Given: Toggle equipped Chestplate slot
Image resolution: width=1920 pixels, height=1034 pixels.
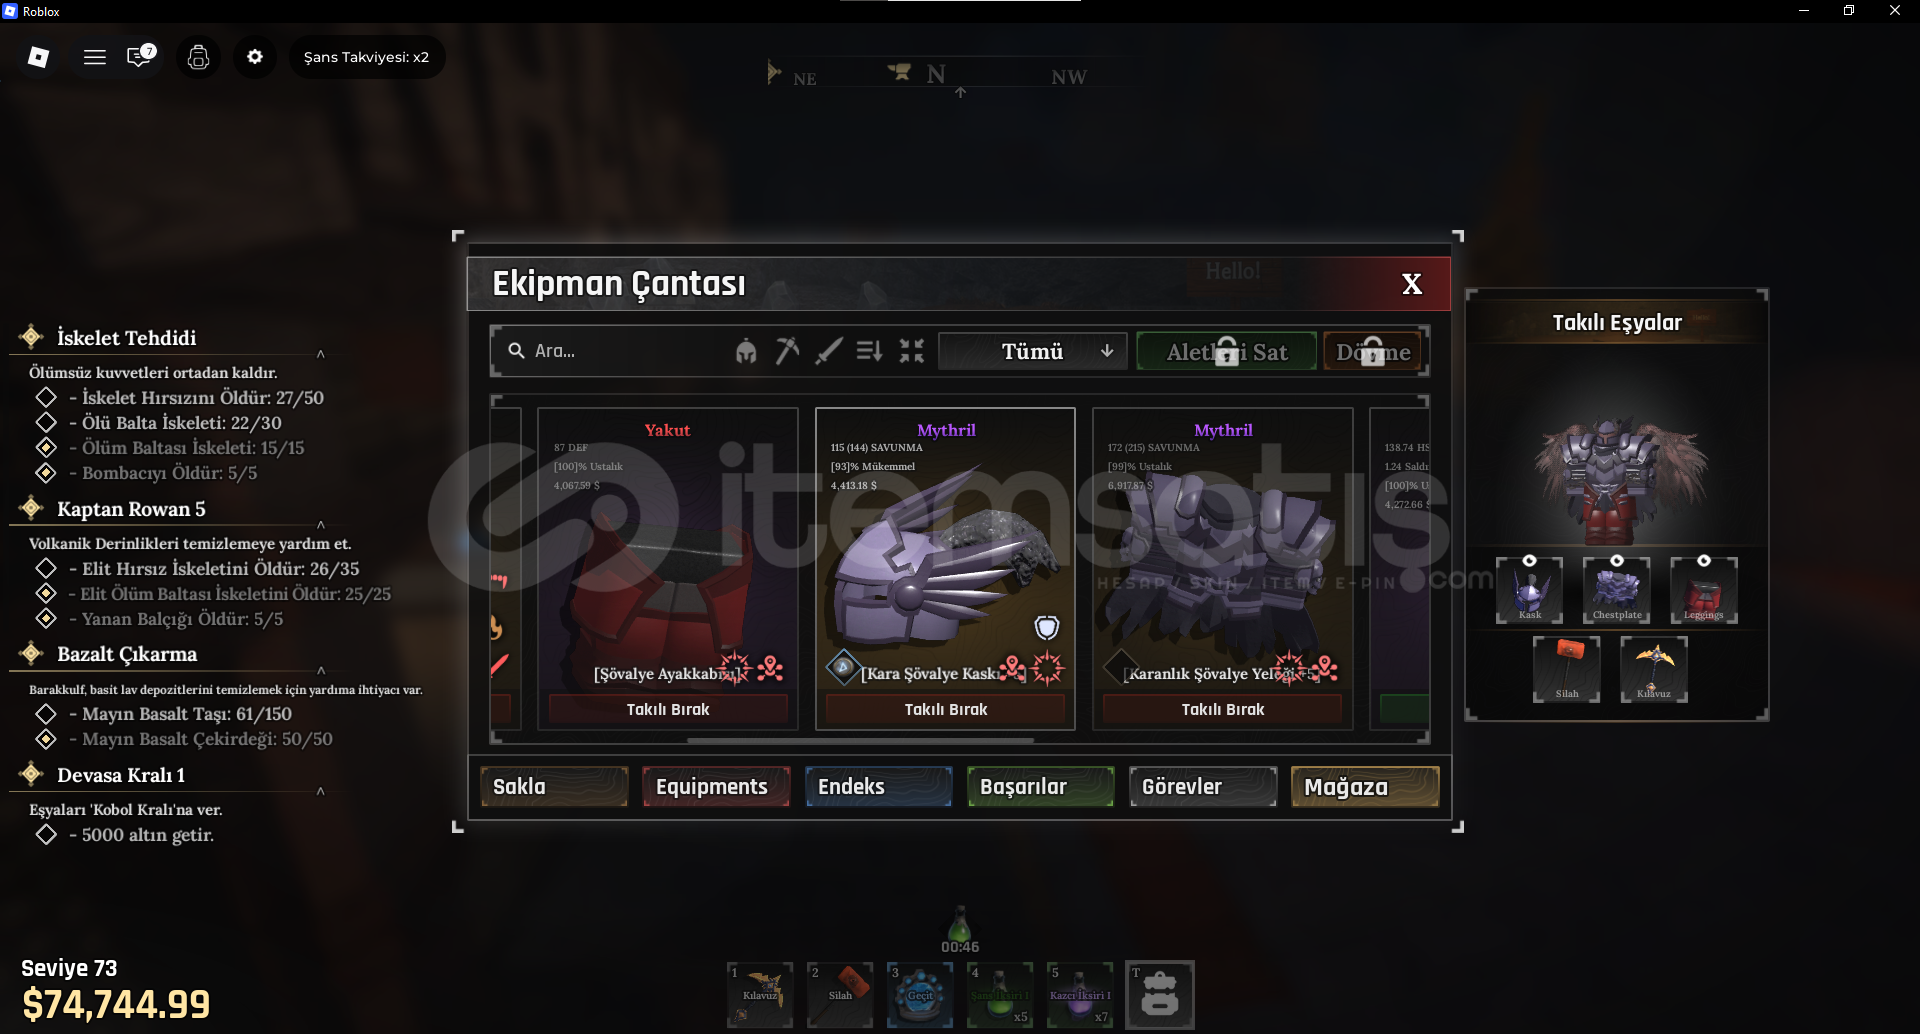Looking at the screenshot, I should pos(1617,591).
